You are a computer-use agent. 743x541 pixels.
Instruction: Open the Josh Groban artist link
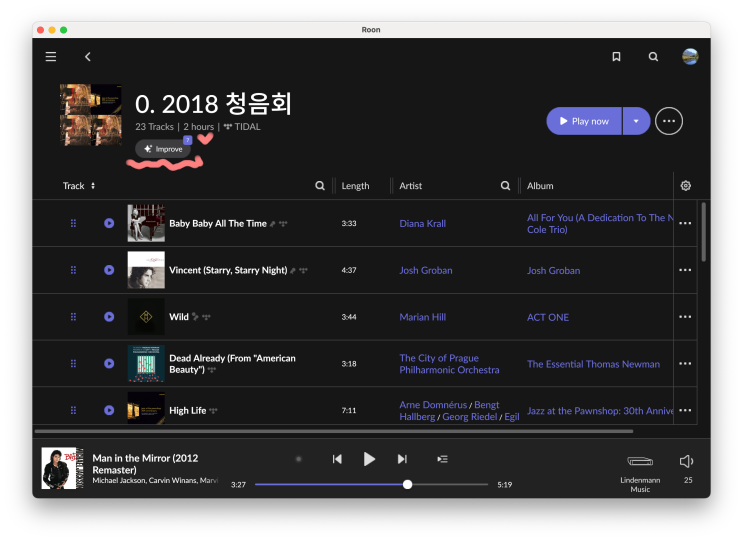(x=426, y=270)
